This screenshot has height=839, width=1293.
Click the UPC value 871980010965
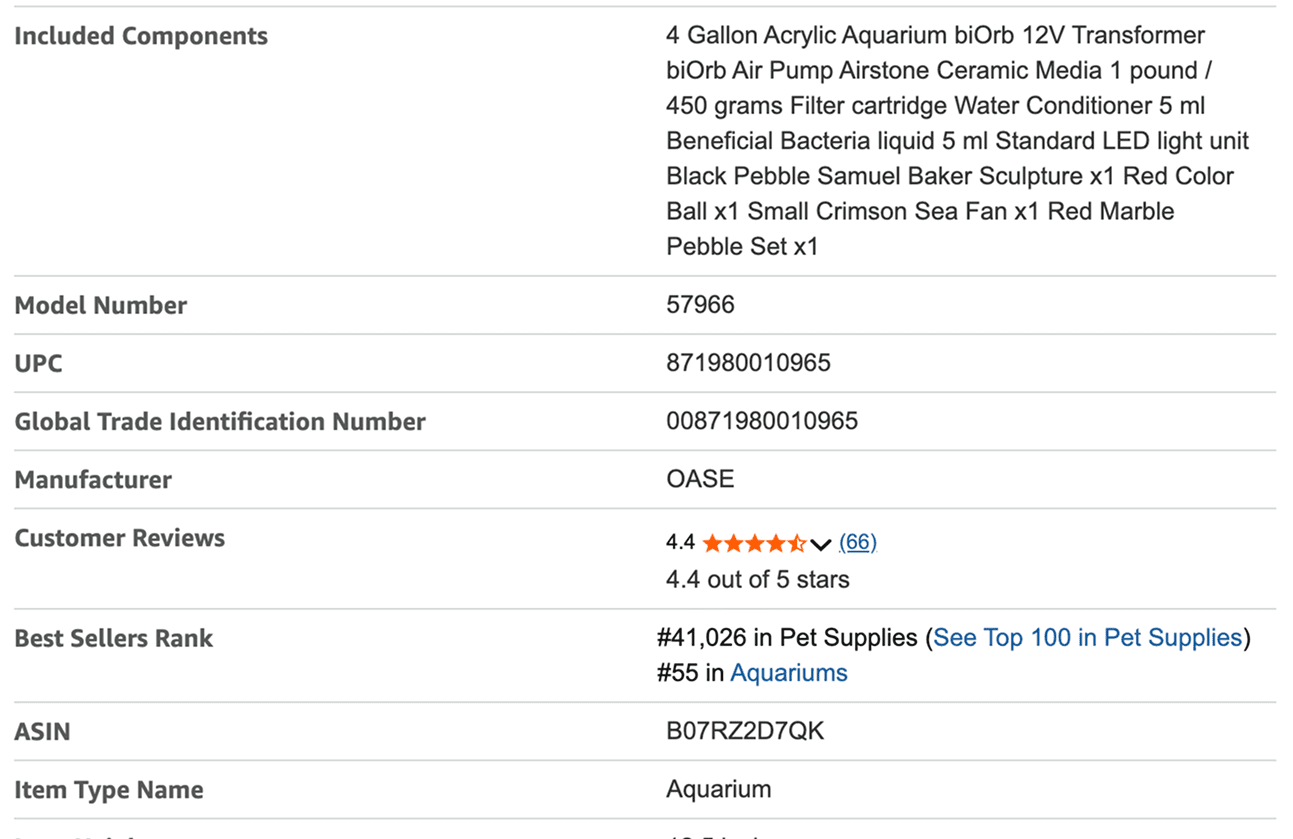[748, 363]
